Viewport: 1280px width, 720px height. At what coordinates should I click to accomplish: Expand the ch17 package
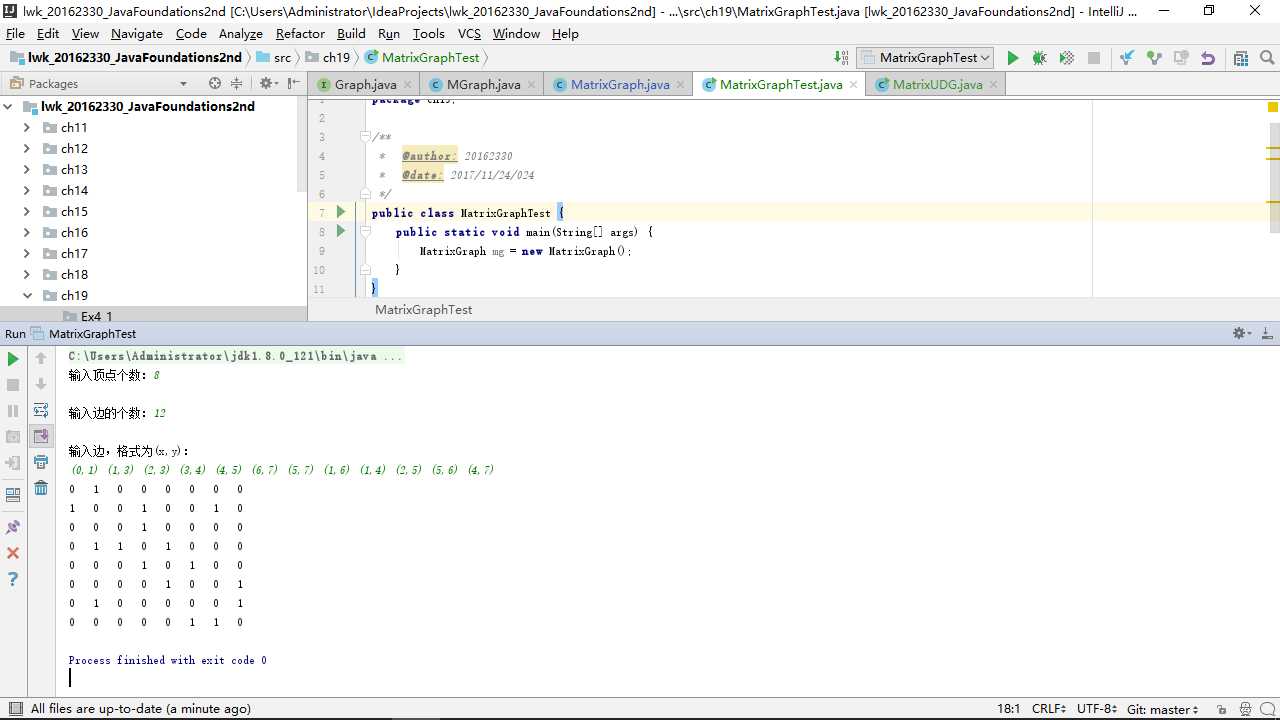[27, 253]
